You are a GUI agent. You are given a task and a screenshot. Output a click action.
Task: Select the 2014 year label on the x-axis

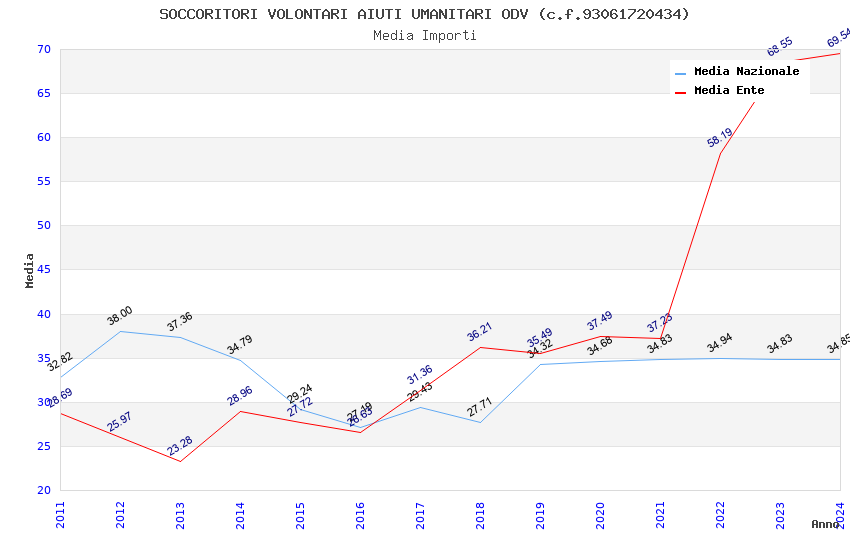(x=240, y=515)
